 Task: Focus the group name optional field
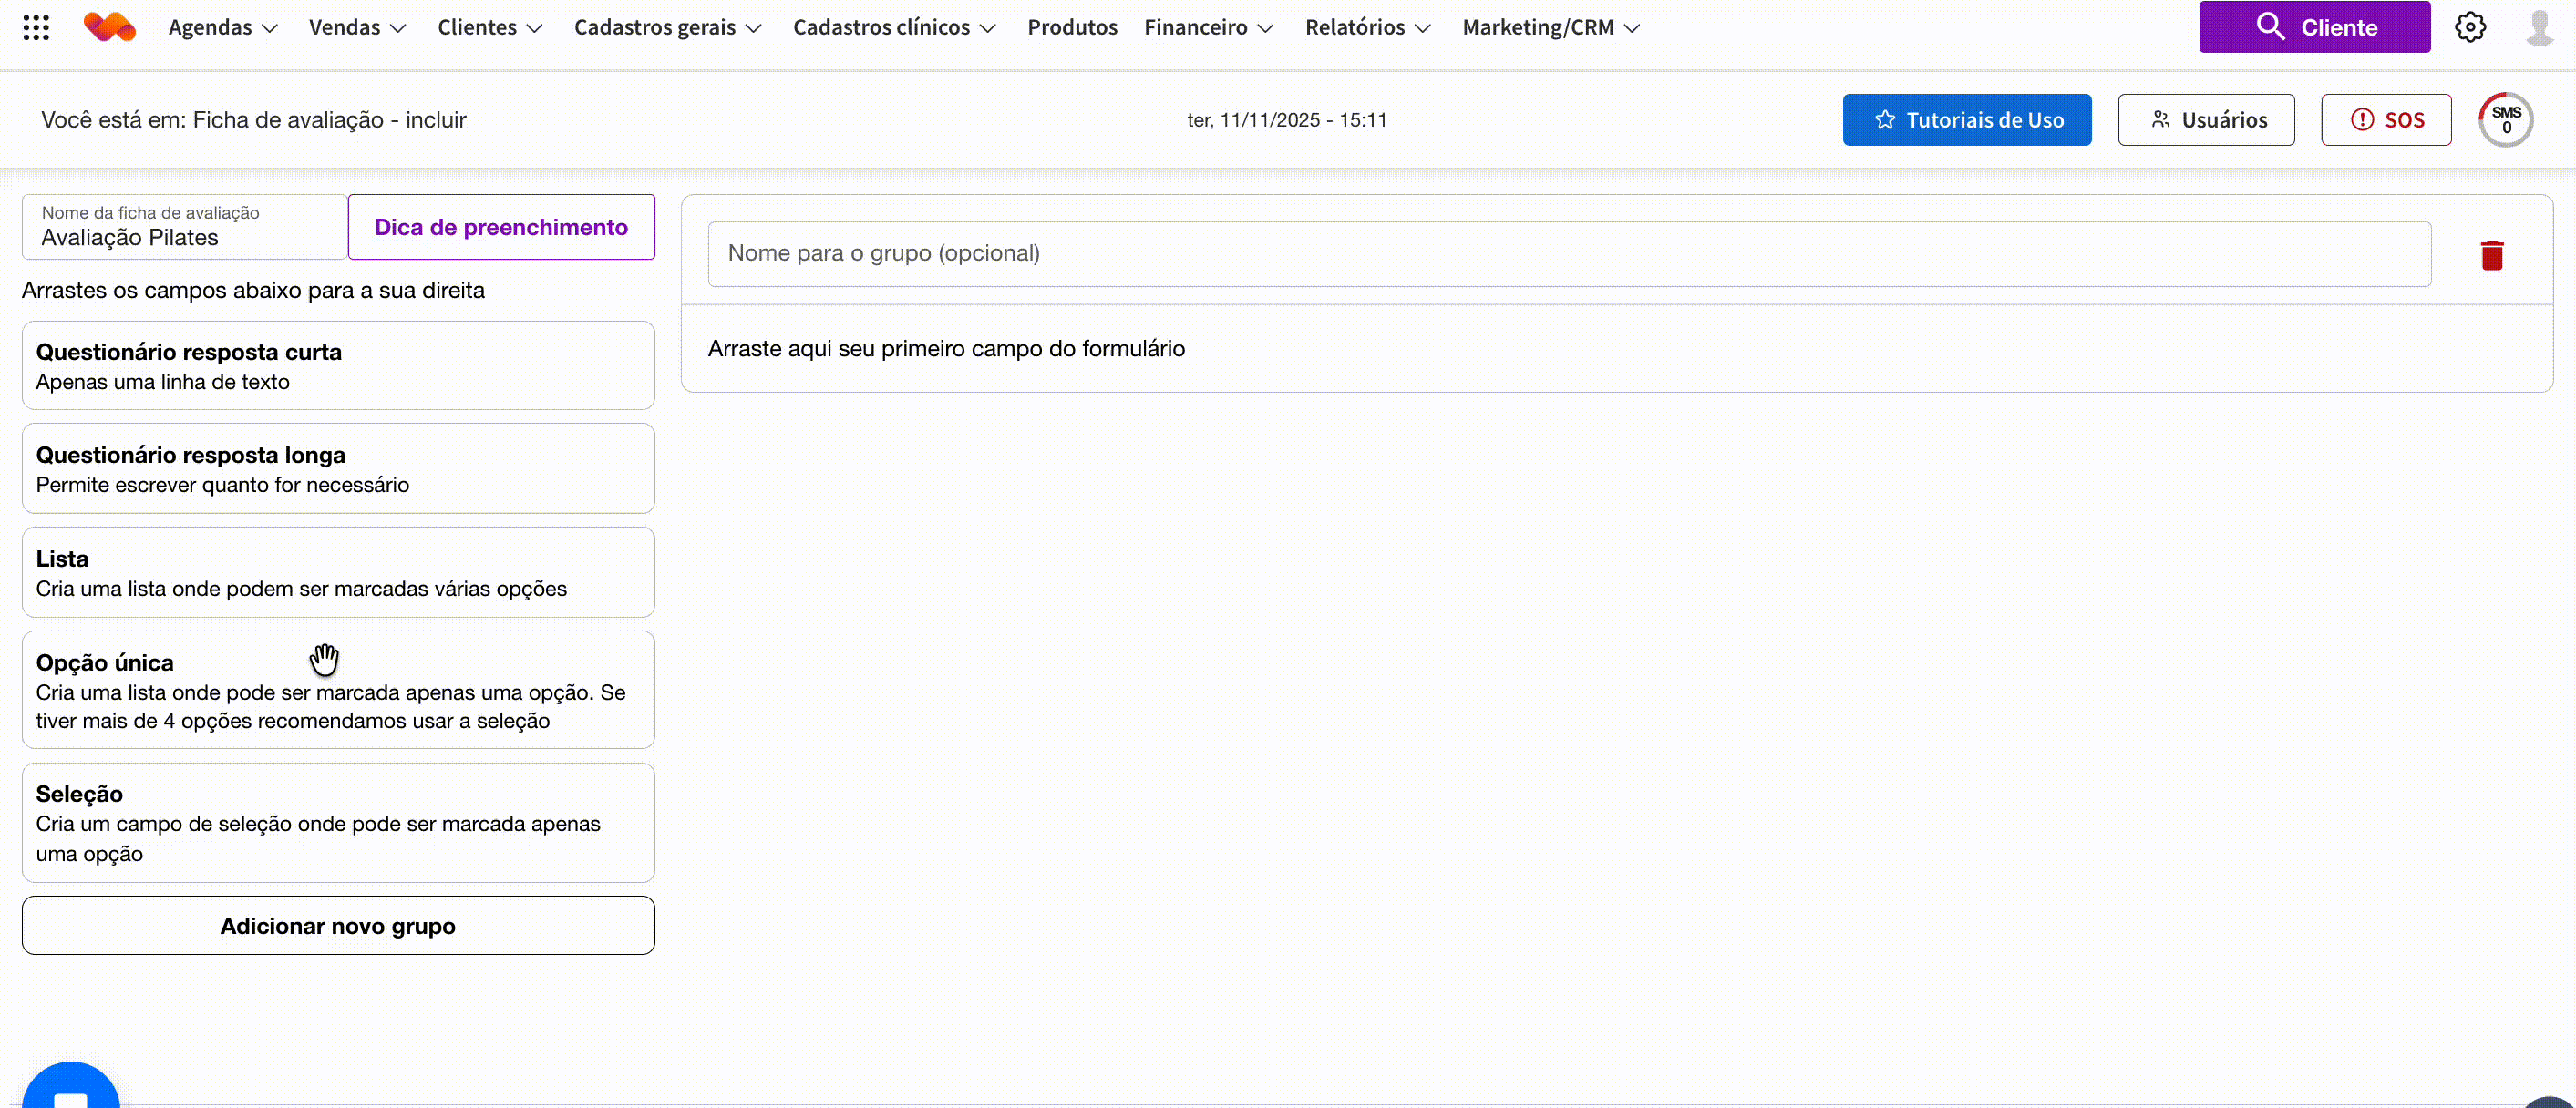1568,254
